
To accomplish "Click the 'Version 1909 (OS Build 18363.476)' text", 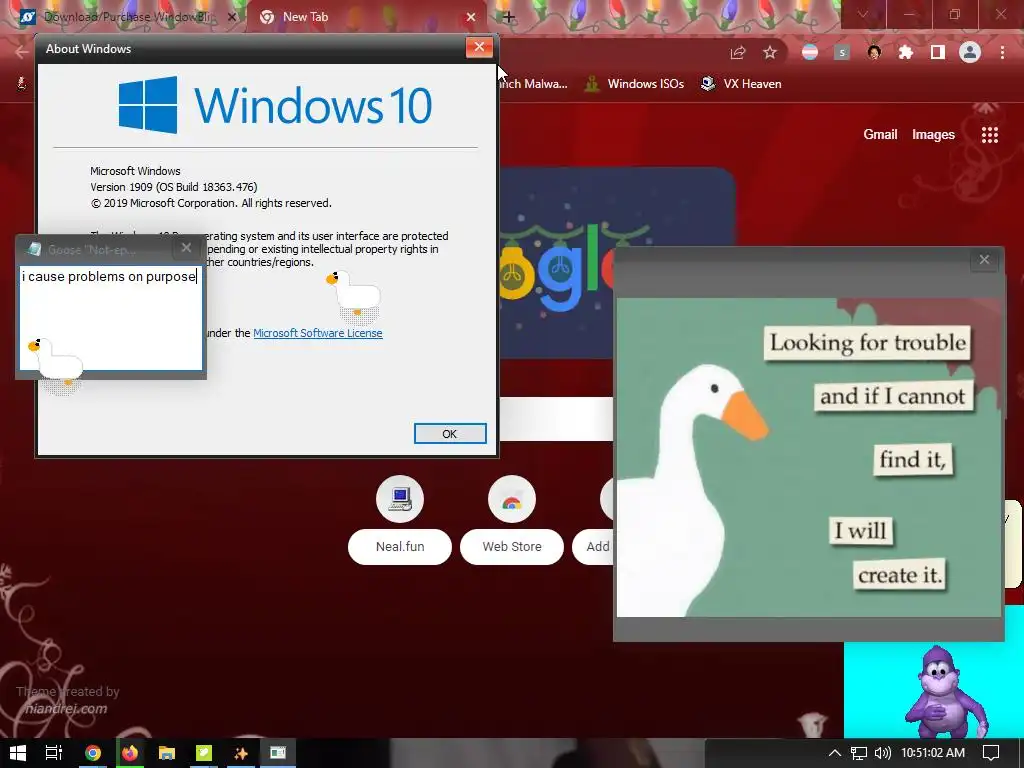I will point(174,187).
